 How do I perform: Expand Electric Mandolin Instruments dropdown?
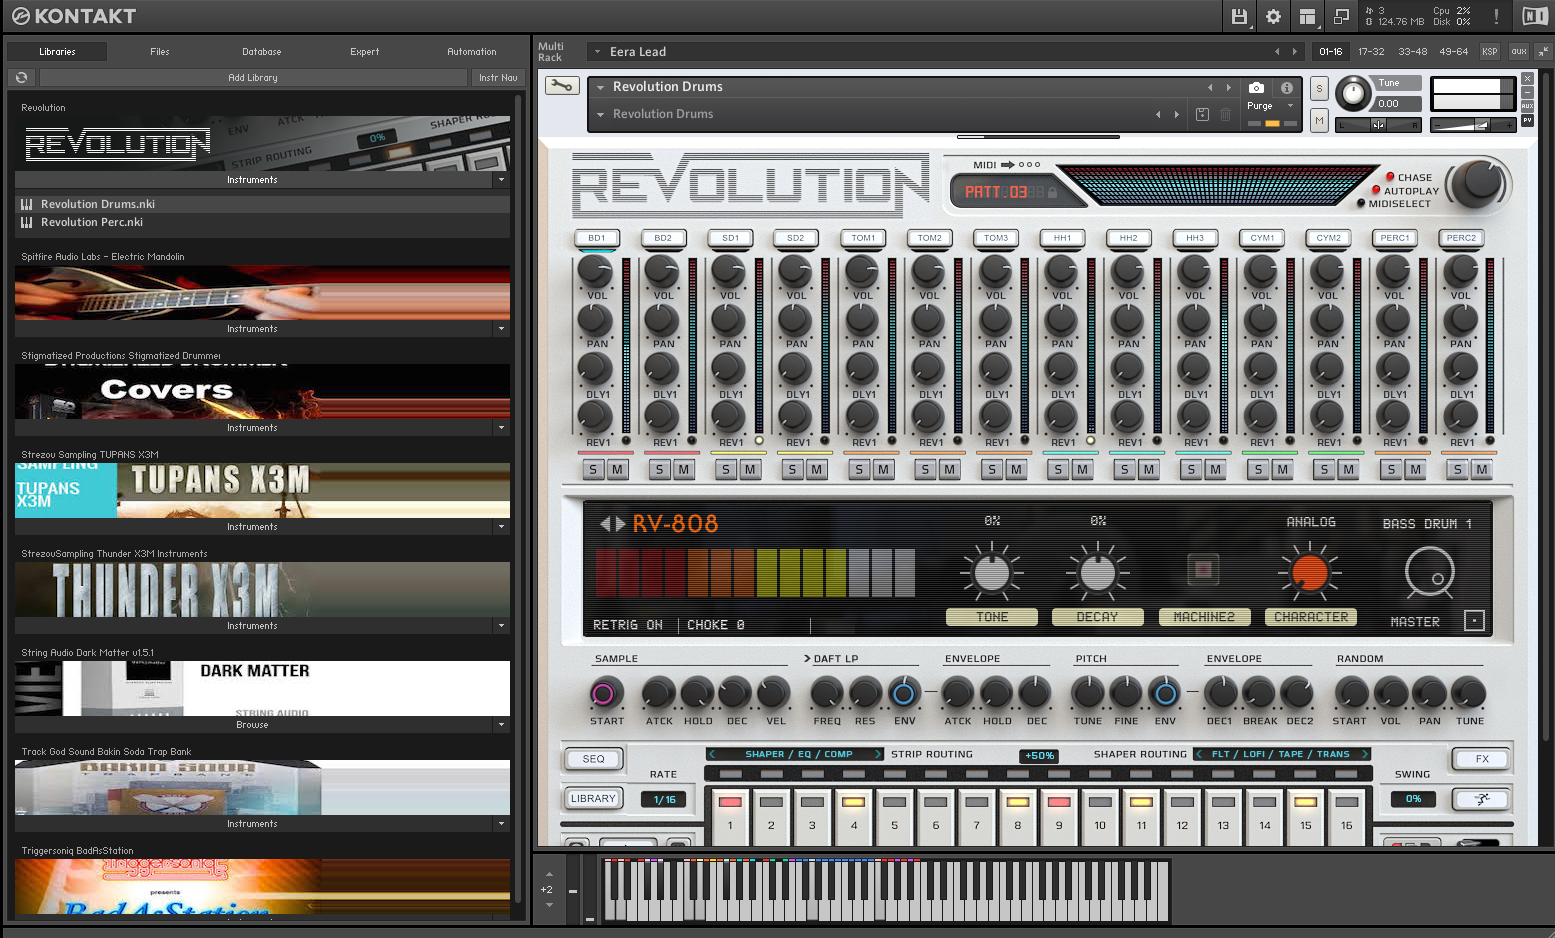click(501, 329)
